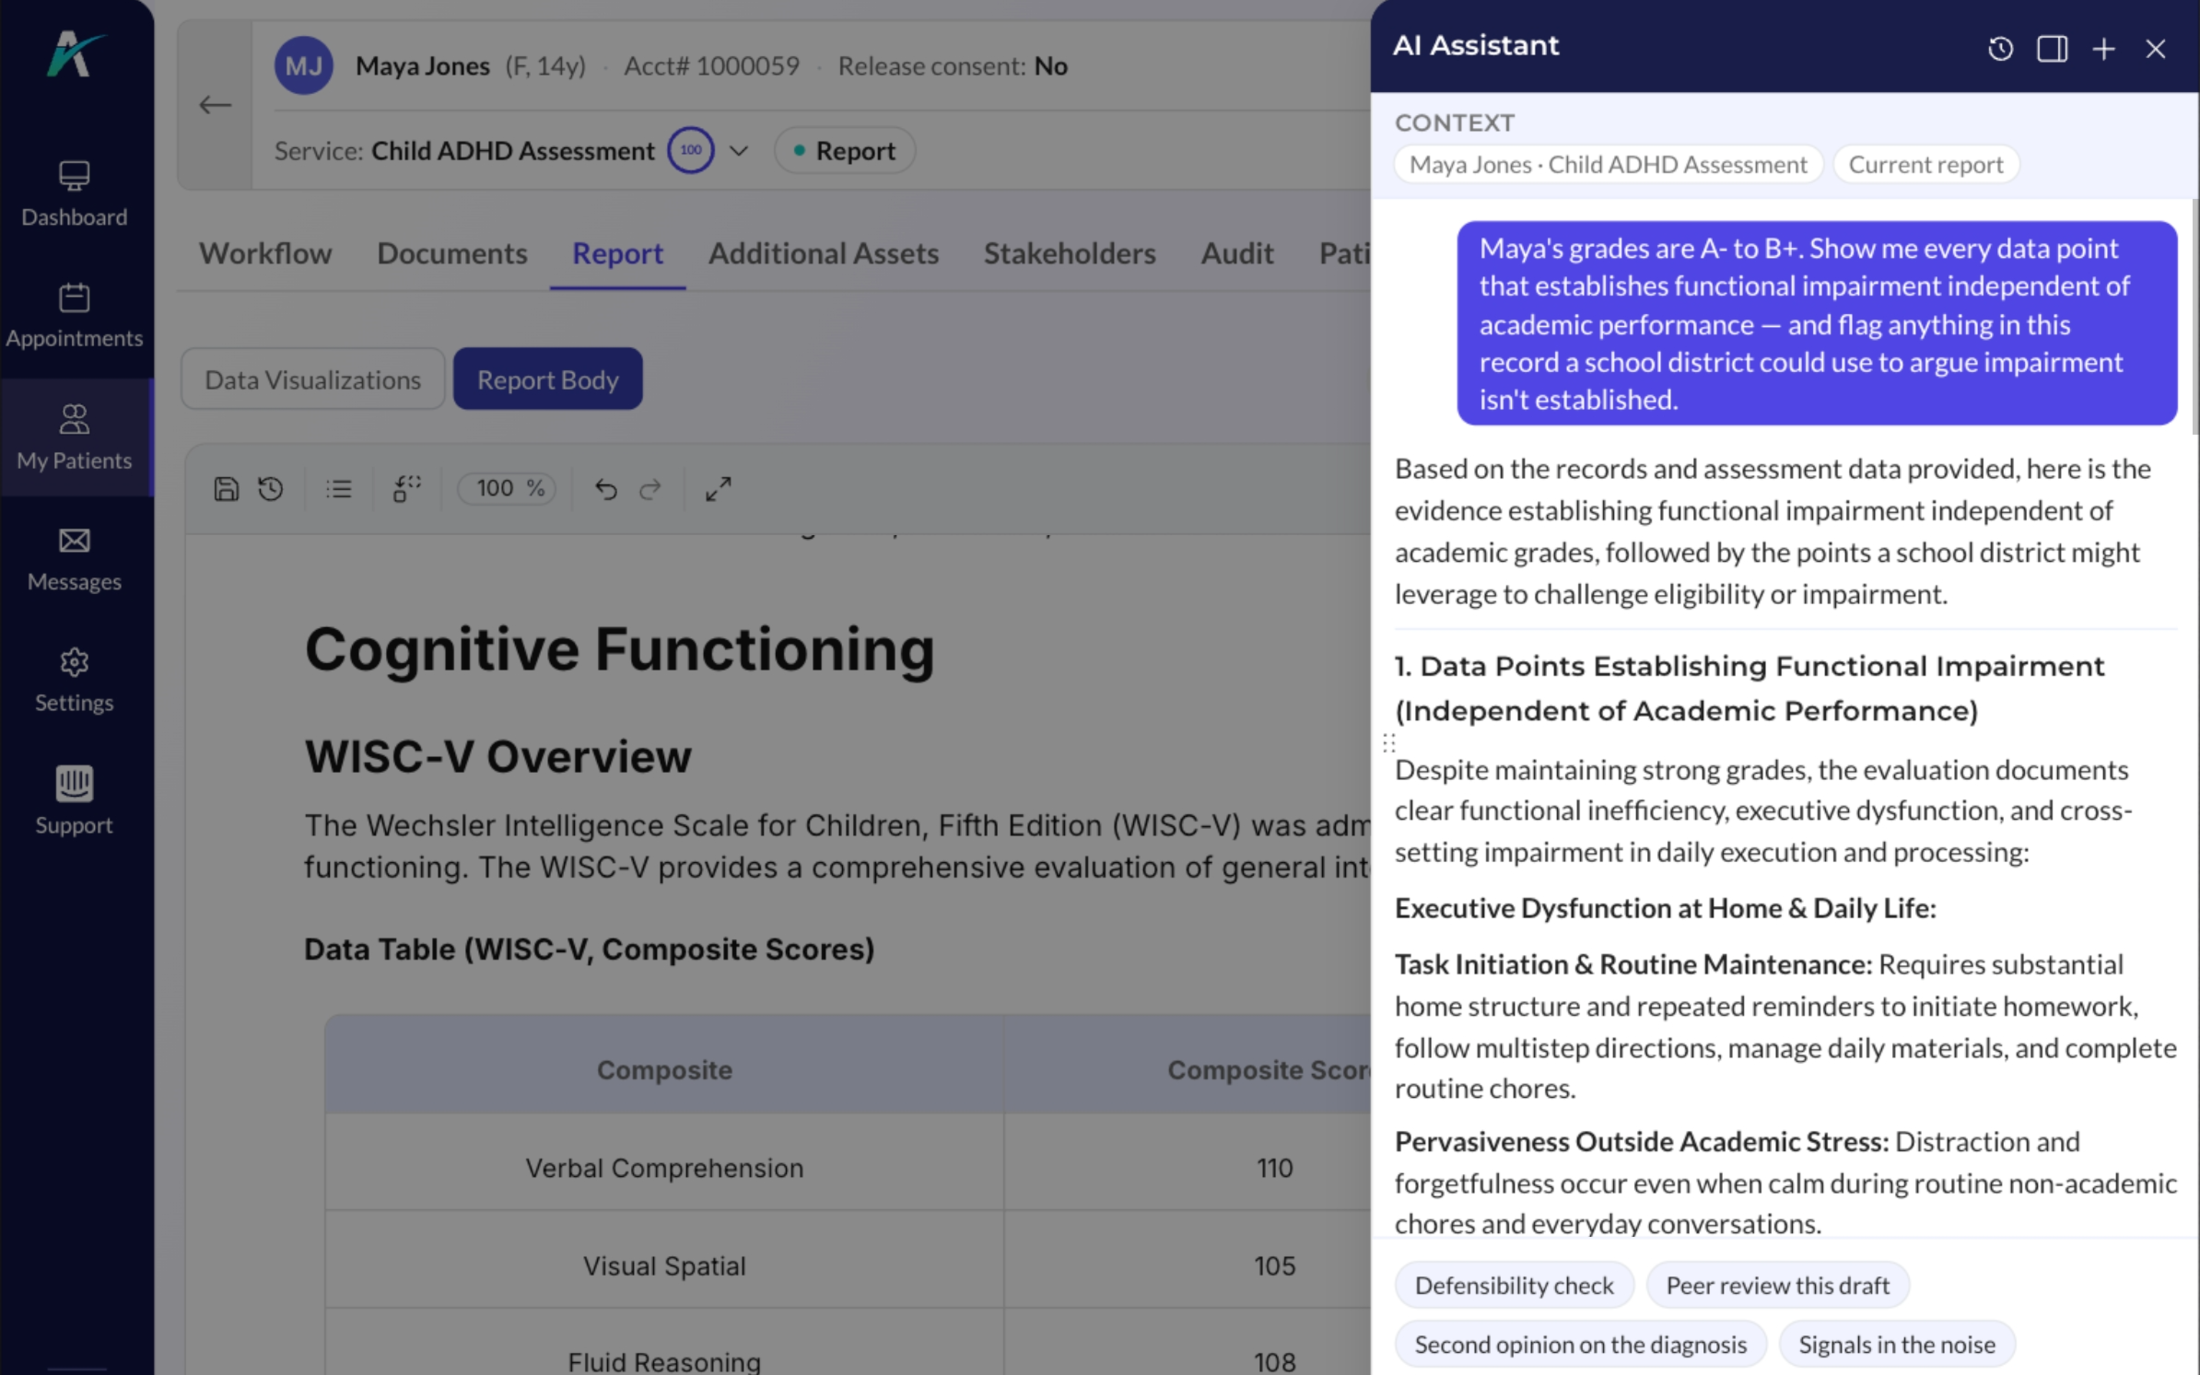
Task: Click the Data Table composite scores title
Action: pyautogui.click(x=589, y=949)
